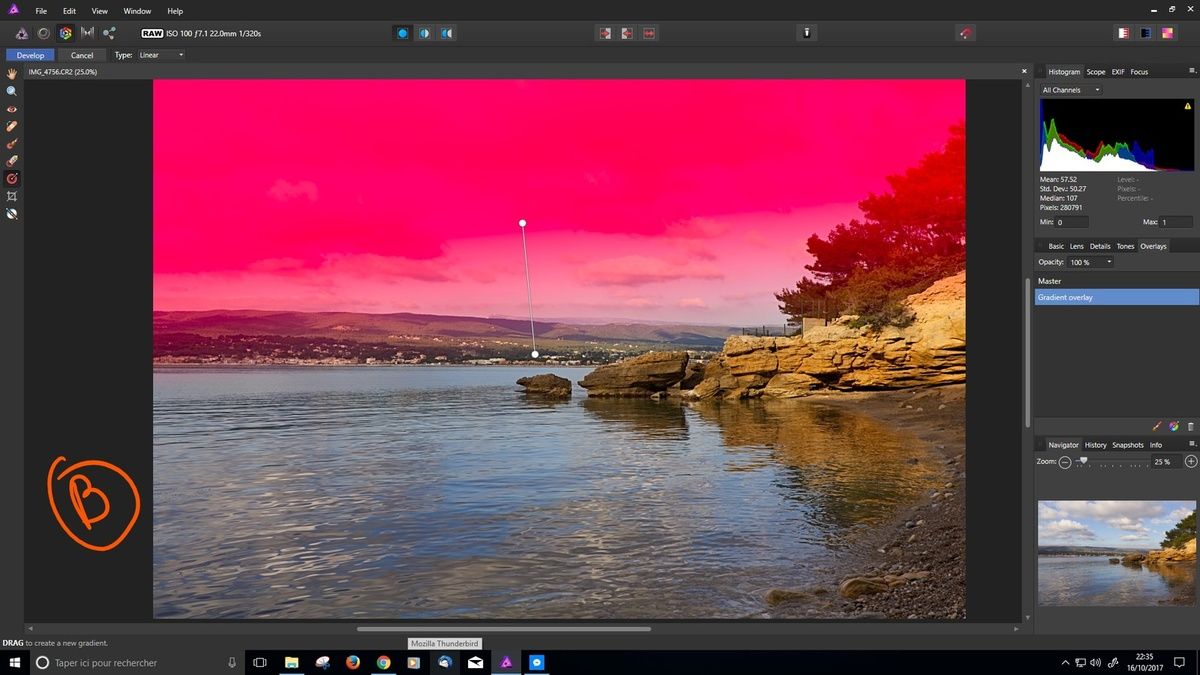Toggle the clipped highlights warning
The image size is (1200, 675).
627,33
